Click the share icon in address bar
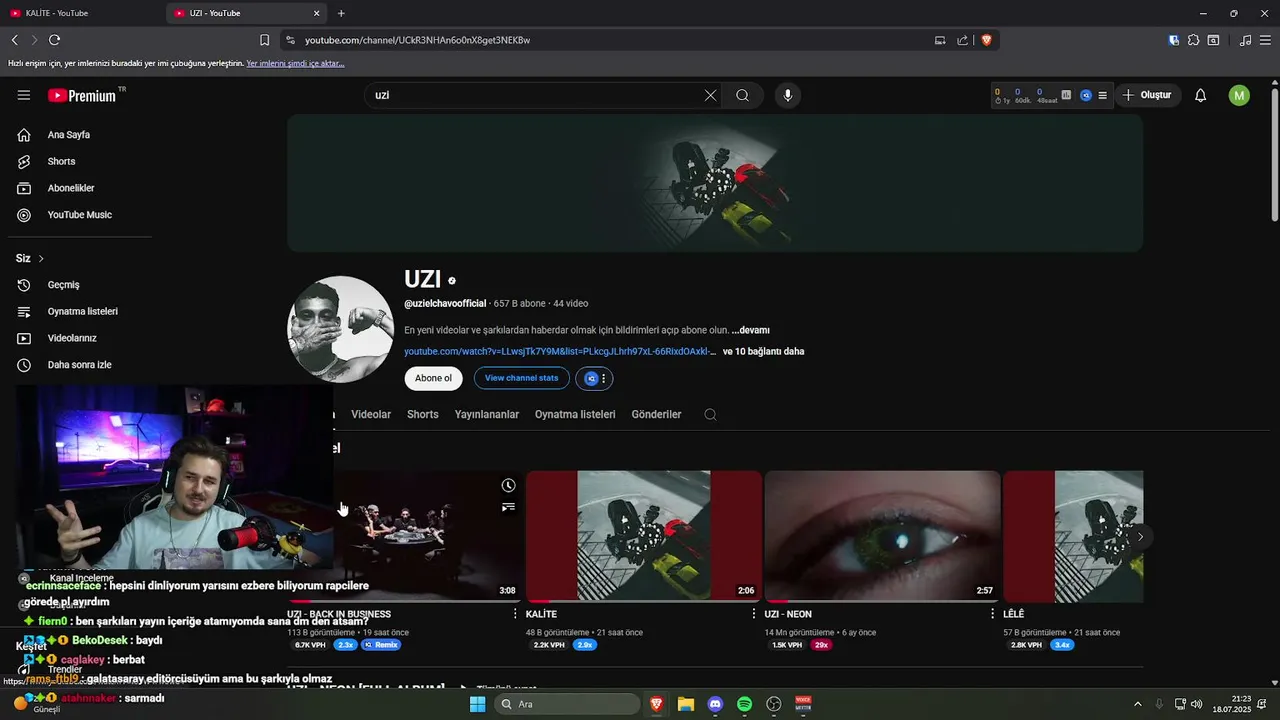Screen dimensions: 1280x720 point(962,40)
